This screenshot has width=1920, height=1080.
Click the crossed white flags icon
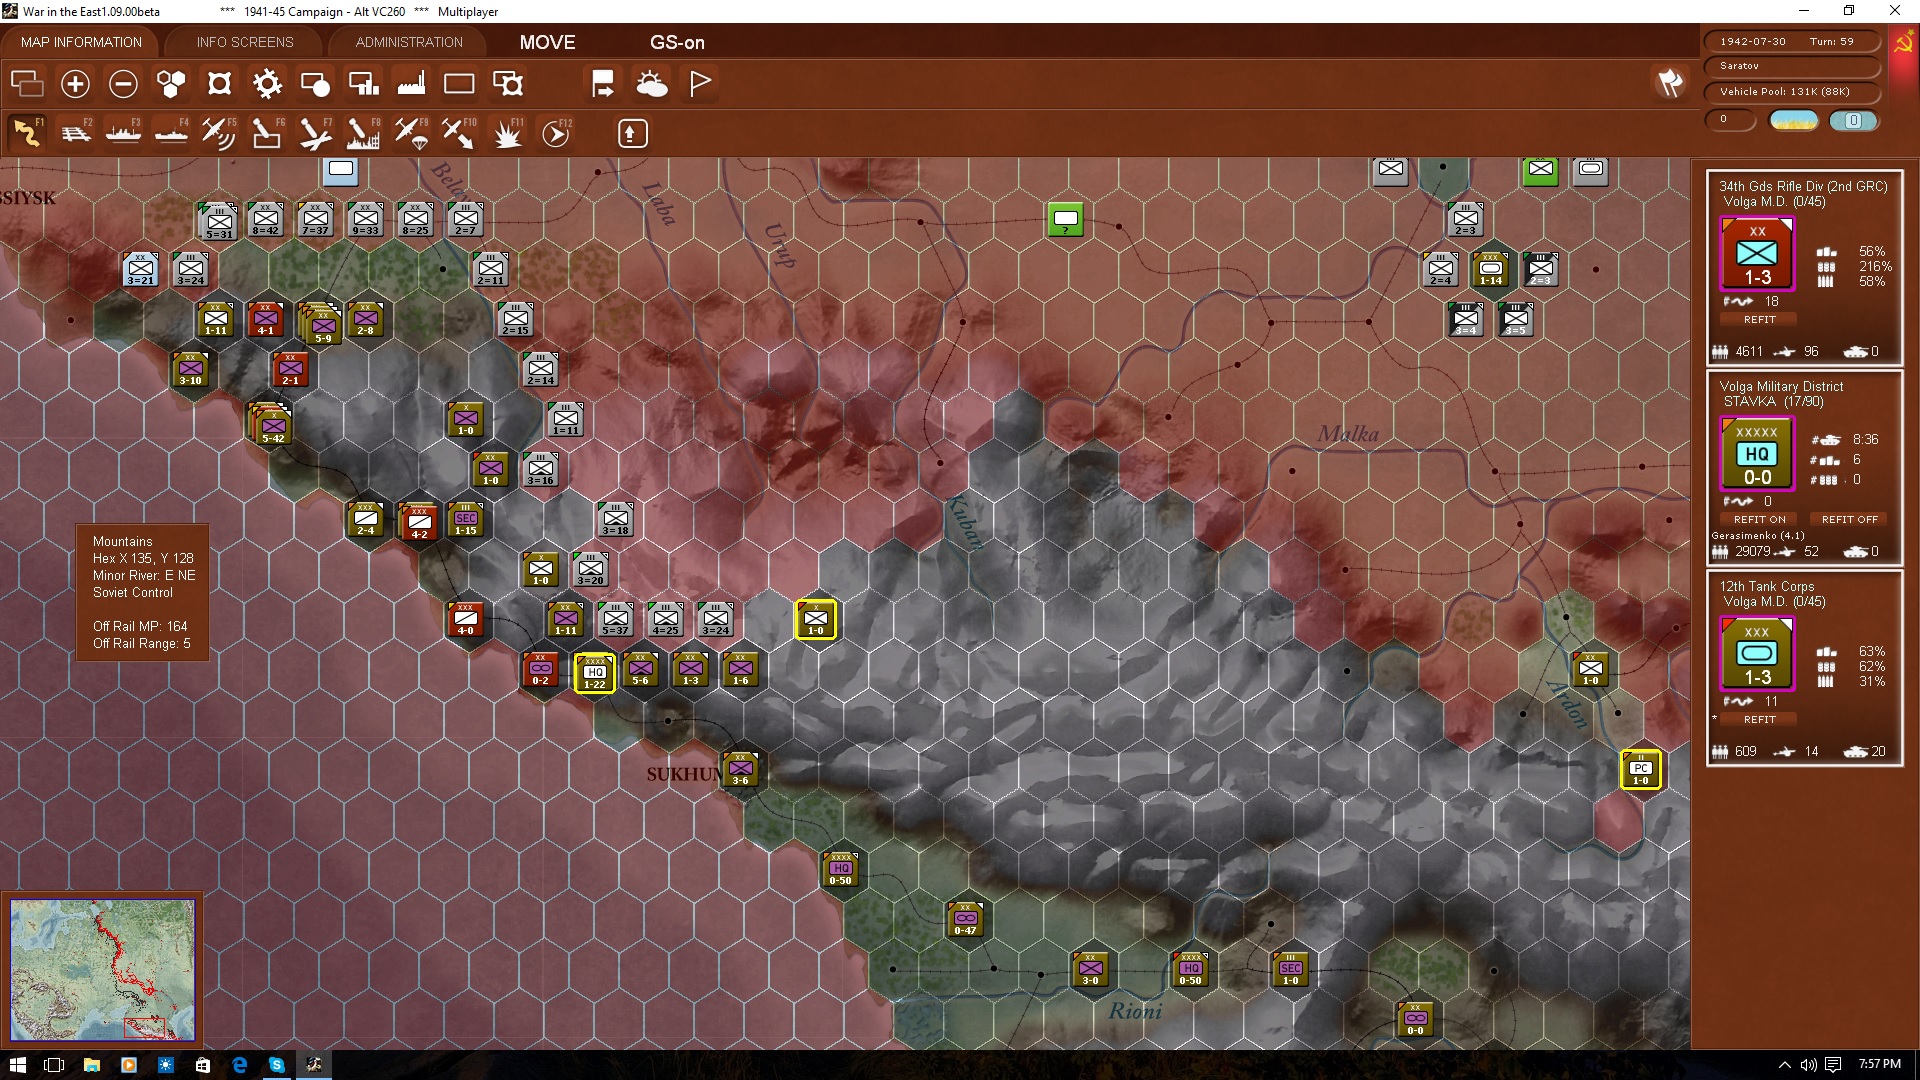click(1670, 83)
